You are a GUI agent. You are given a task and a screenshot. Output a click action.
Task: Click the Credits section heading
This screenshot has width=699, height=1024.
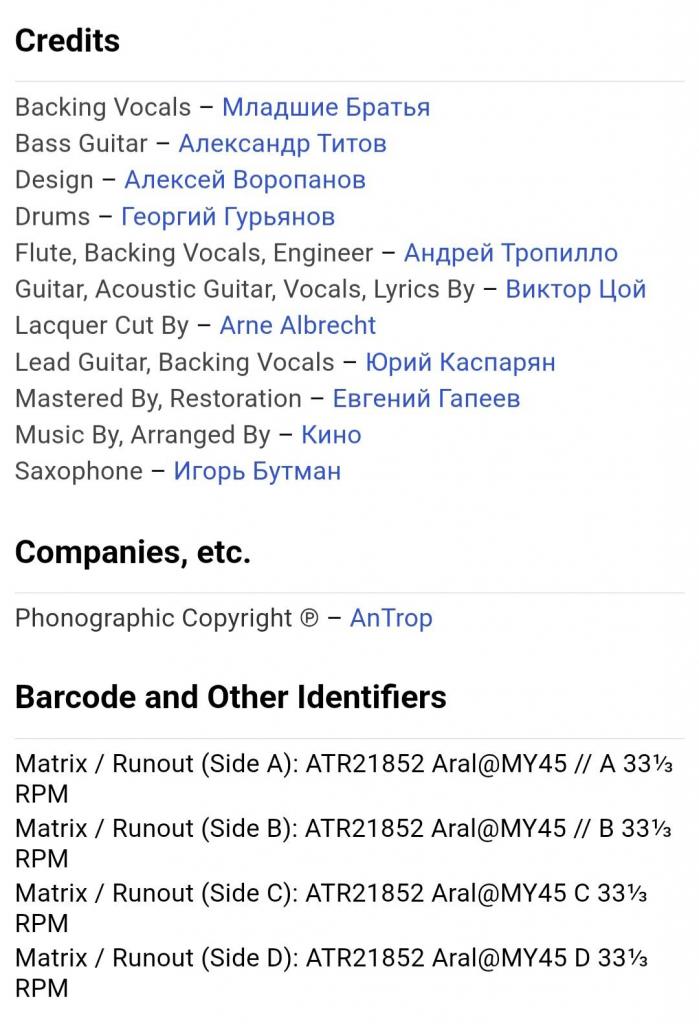coord(67,40)
